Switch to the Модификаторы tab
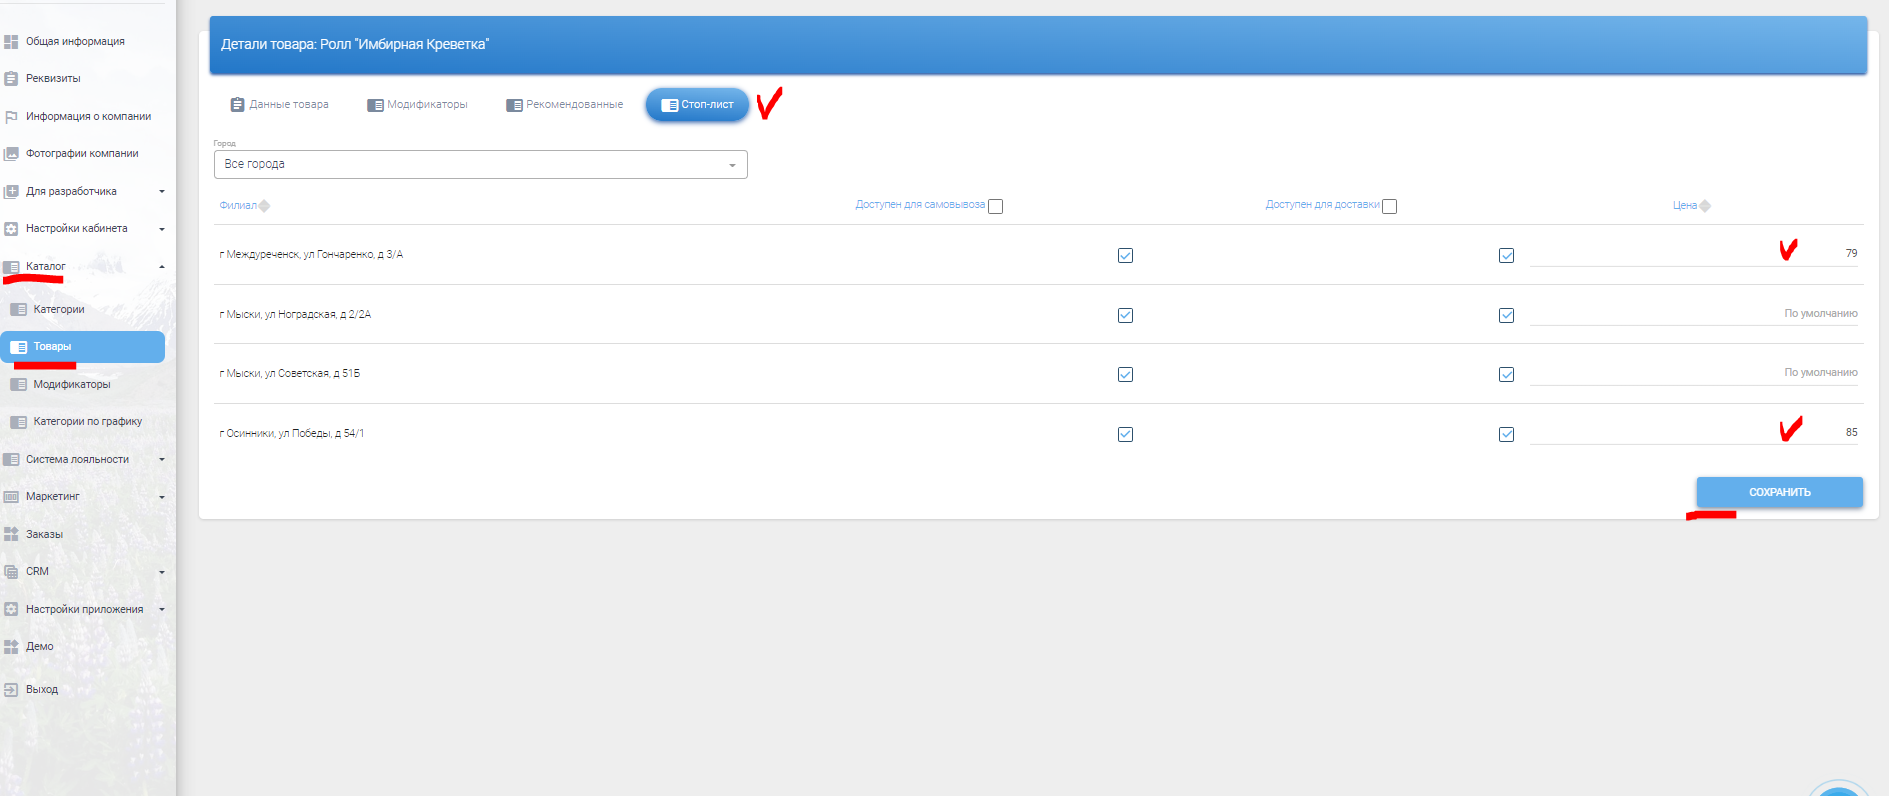This screenshot has height=796, width=1889. [417, 105]
